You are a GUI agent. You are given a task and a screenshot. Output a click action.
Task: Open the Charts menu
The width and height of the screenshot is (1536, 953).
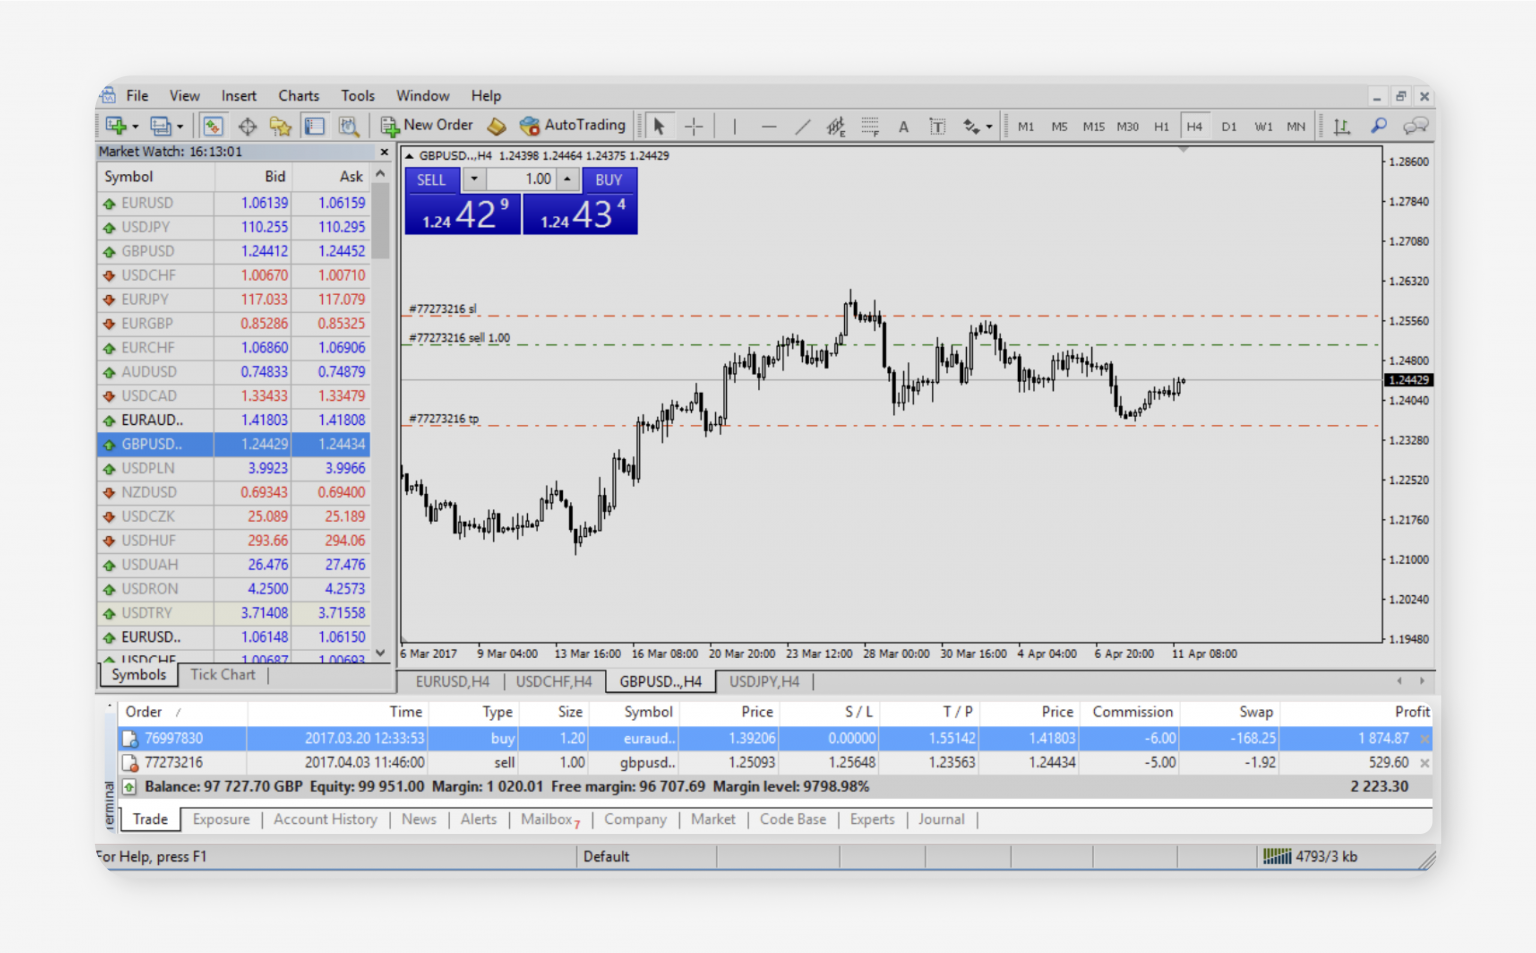tap(298, 95)
